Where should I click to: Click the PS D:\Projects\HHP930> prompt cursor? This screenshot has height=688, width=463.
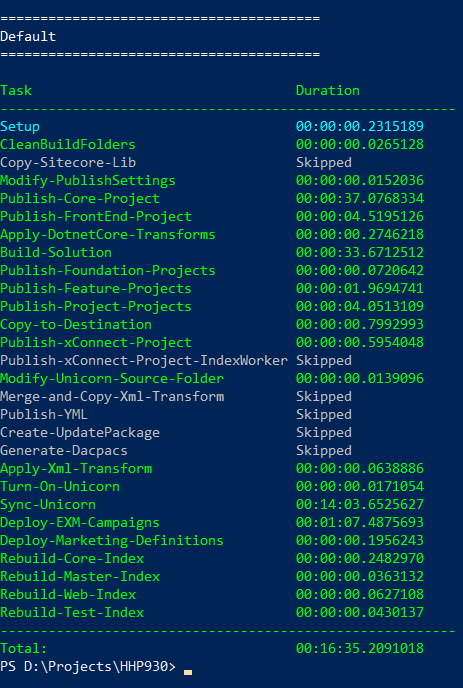point(188,672)
